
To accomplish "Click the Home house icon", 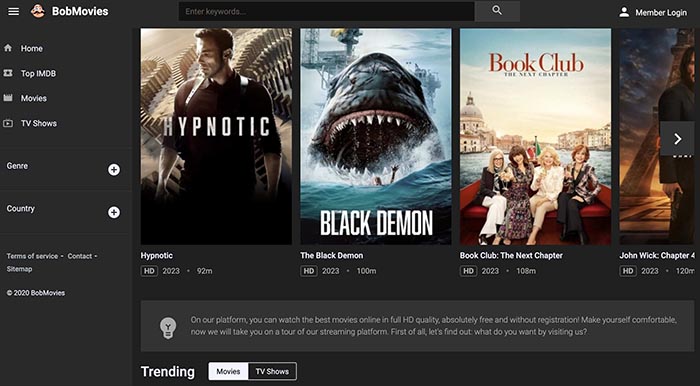I will 8,48.
